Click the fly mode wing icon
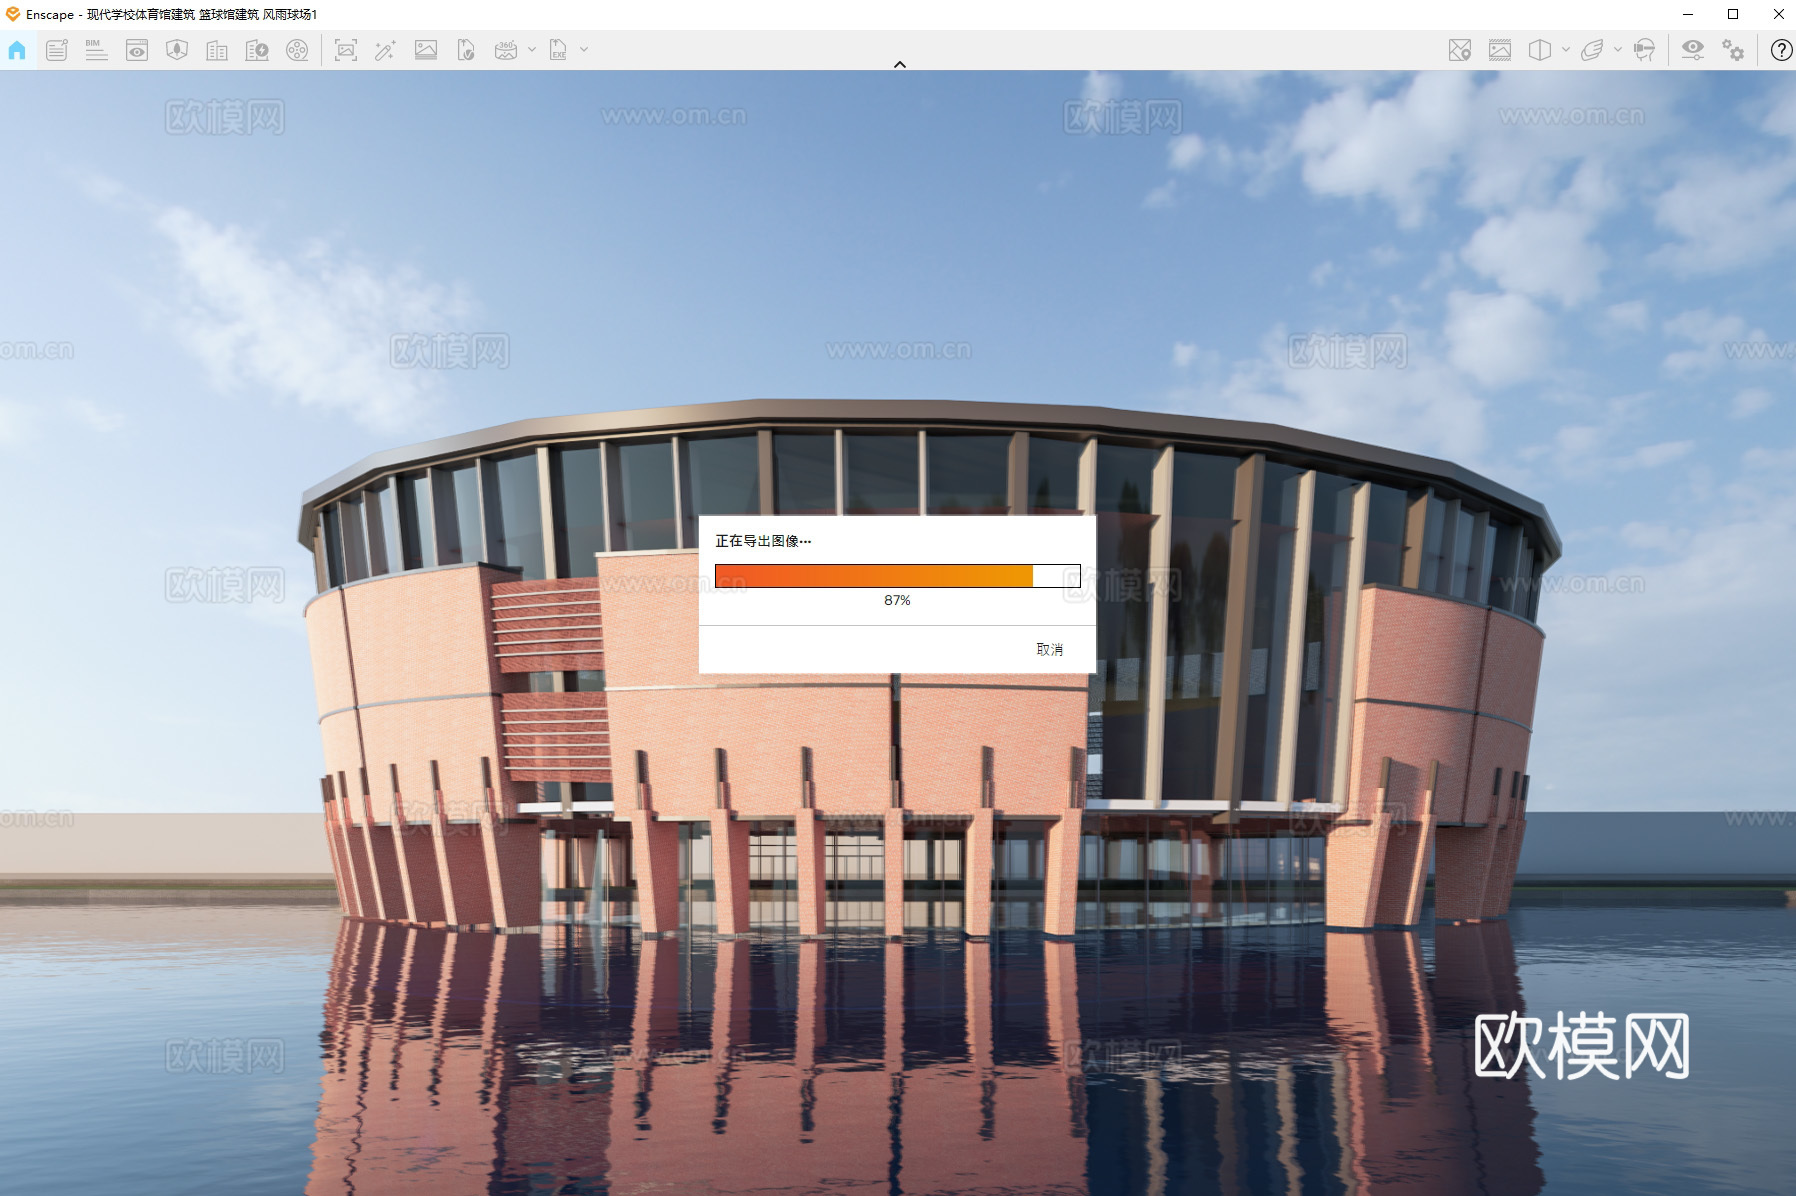Screen dimensions: 1796x1196 1592,50
